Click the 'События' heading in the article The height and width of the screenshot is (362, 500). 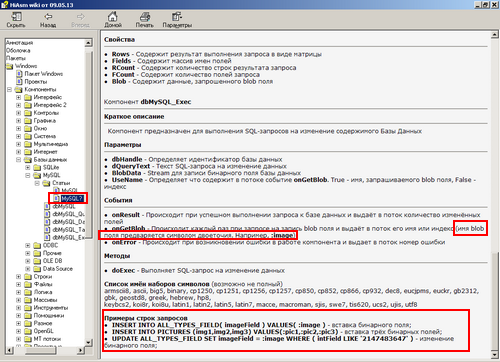(x=118, y=200)
